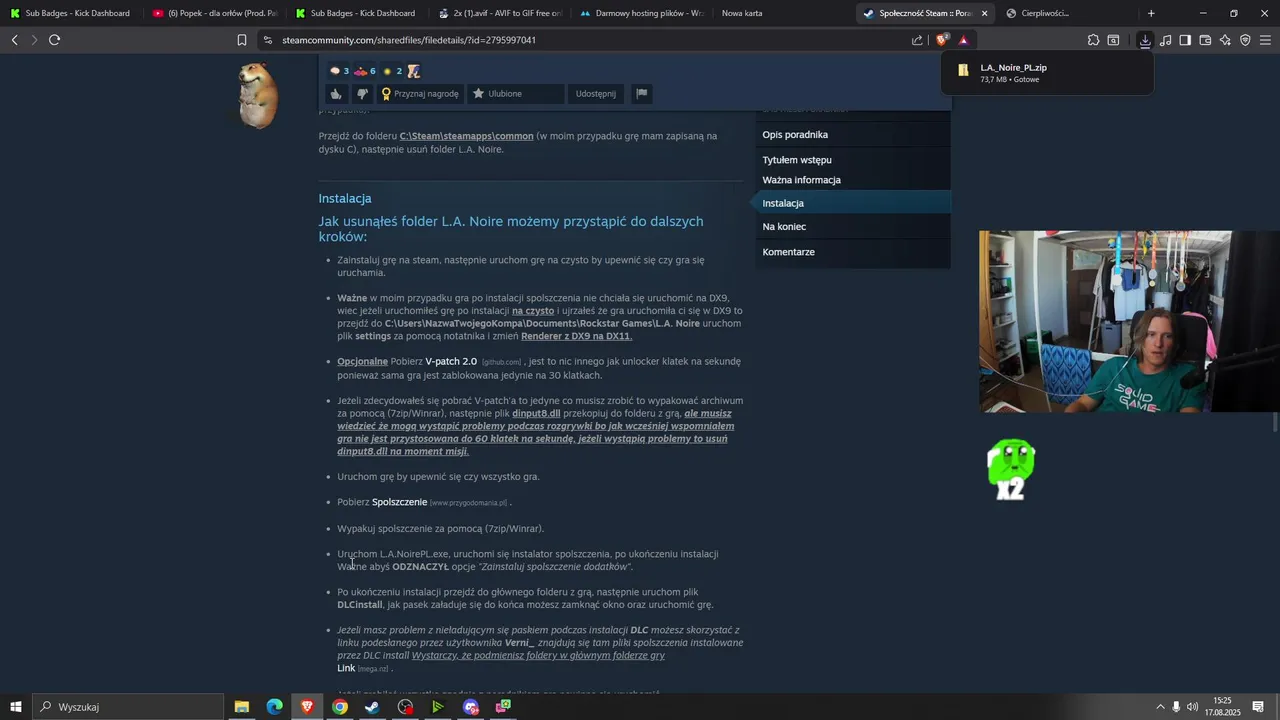Rate the guide with thumbs down
Screen dimensions: 1280x720
click(x=362, y=94)
